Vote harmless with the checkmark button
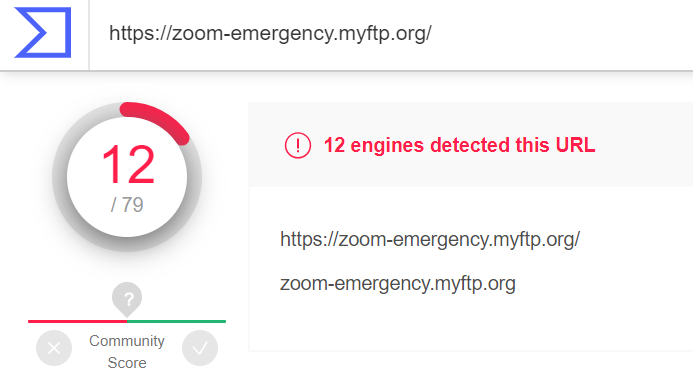Screen dimensions: 693x390 coord(200,348)
